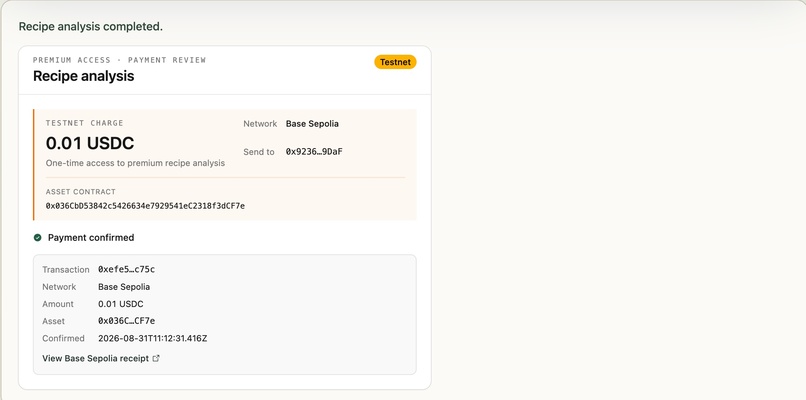Select the full asset contract address 0x036CbD53…
This screenshot has width=806, height=400.
pos(145,206)
